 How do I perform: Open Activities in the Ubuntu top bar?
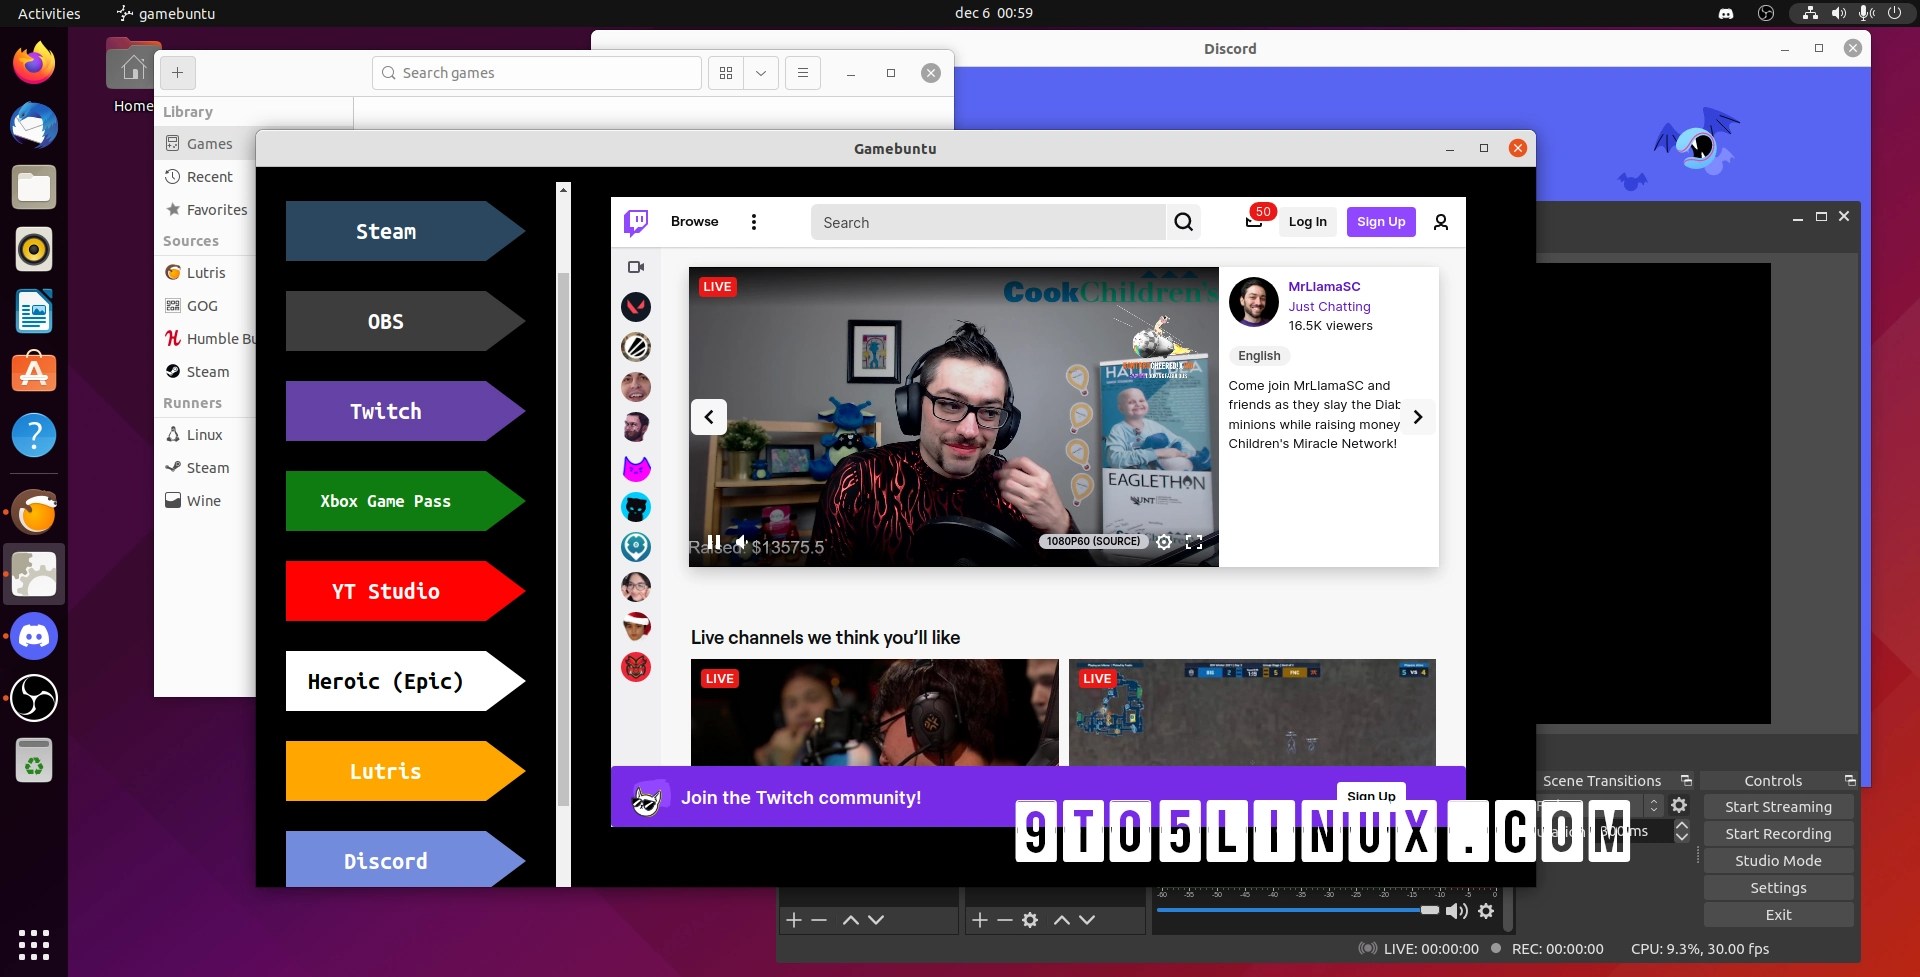click(x=49, y=13)
